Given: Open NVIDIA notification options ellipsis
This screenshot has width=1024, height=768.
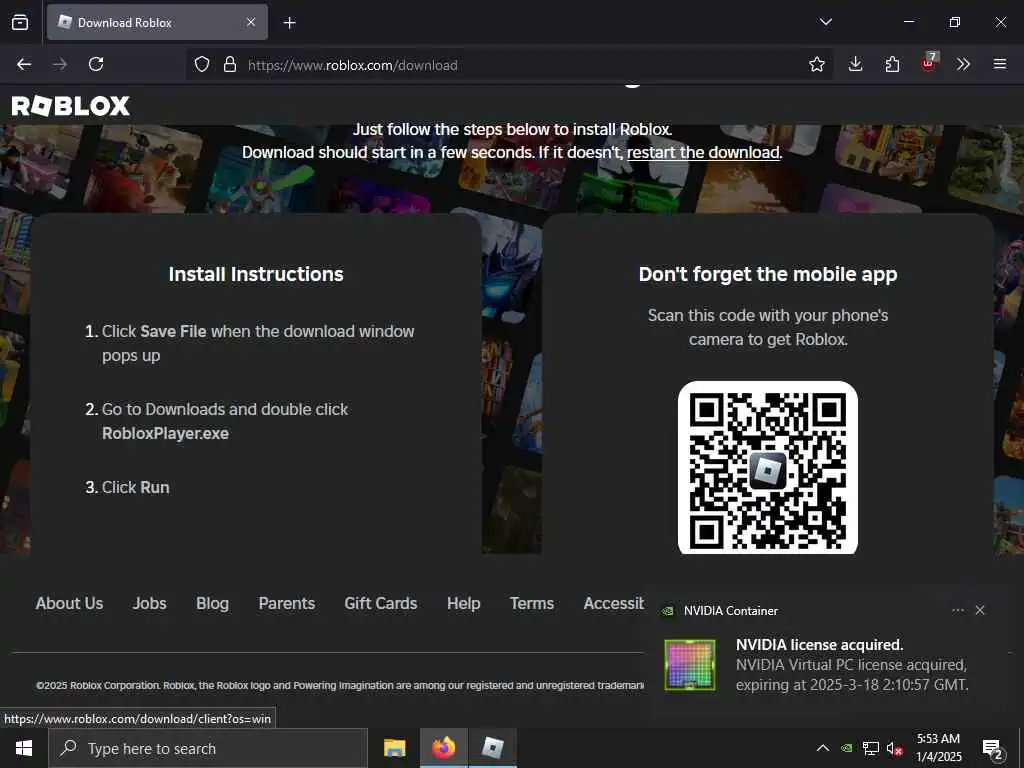Looking at the screenshot, I should pos(957,610).
